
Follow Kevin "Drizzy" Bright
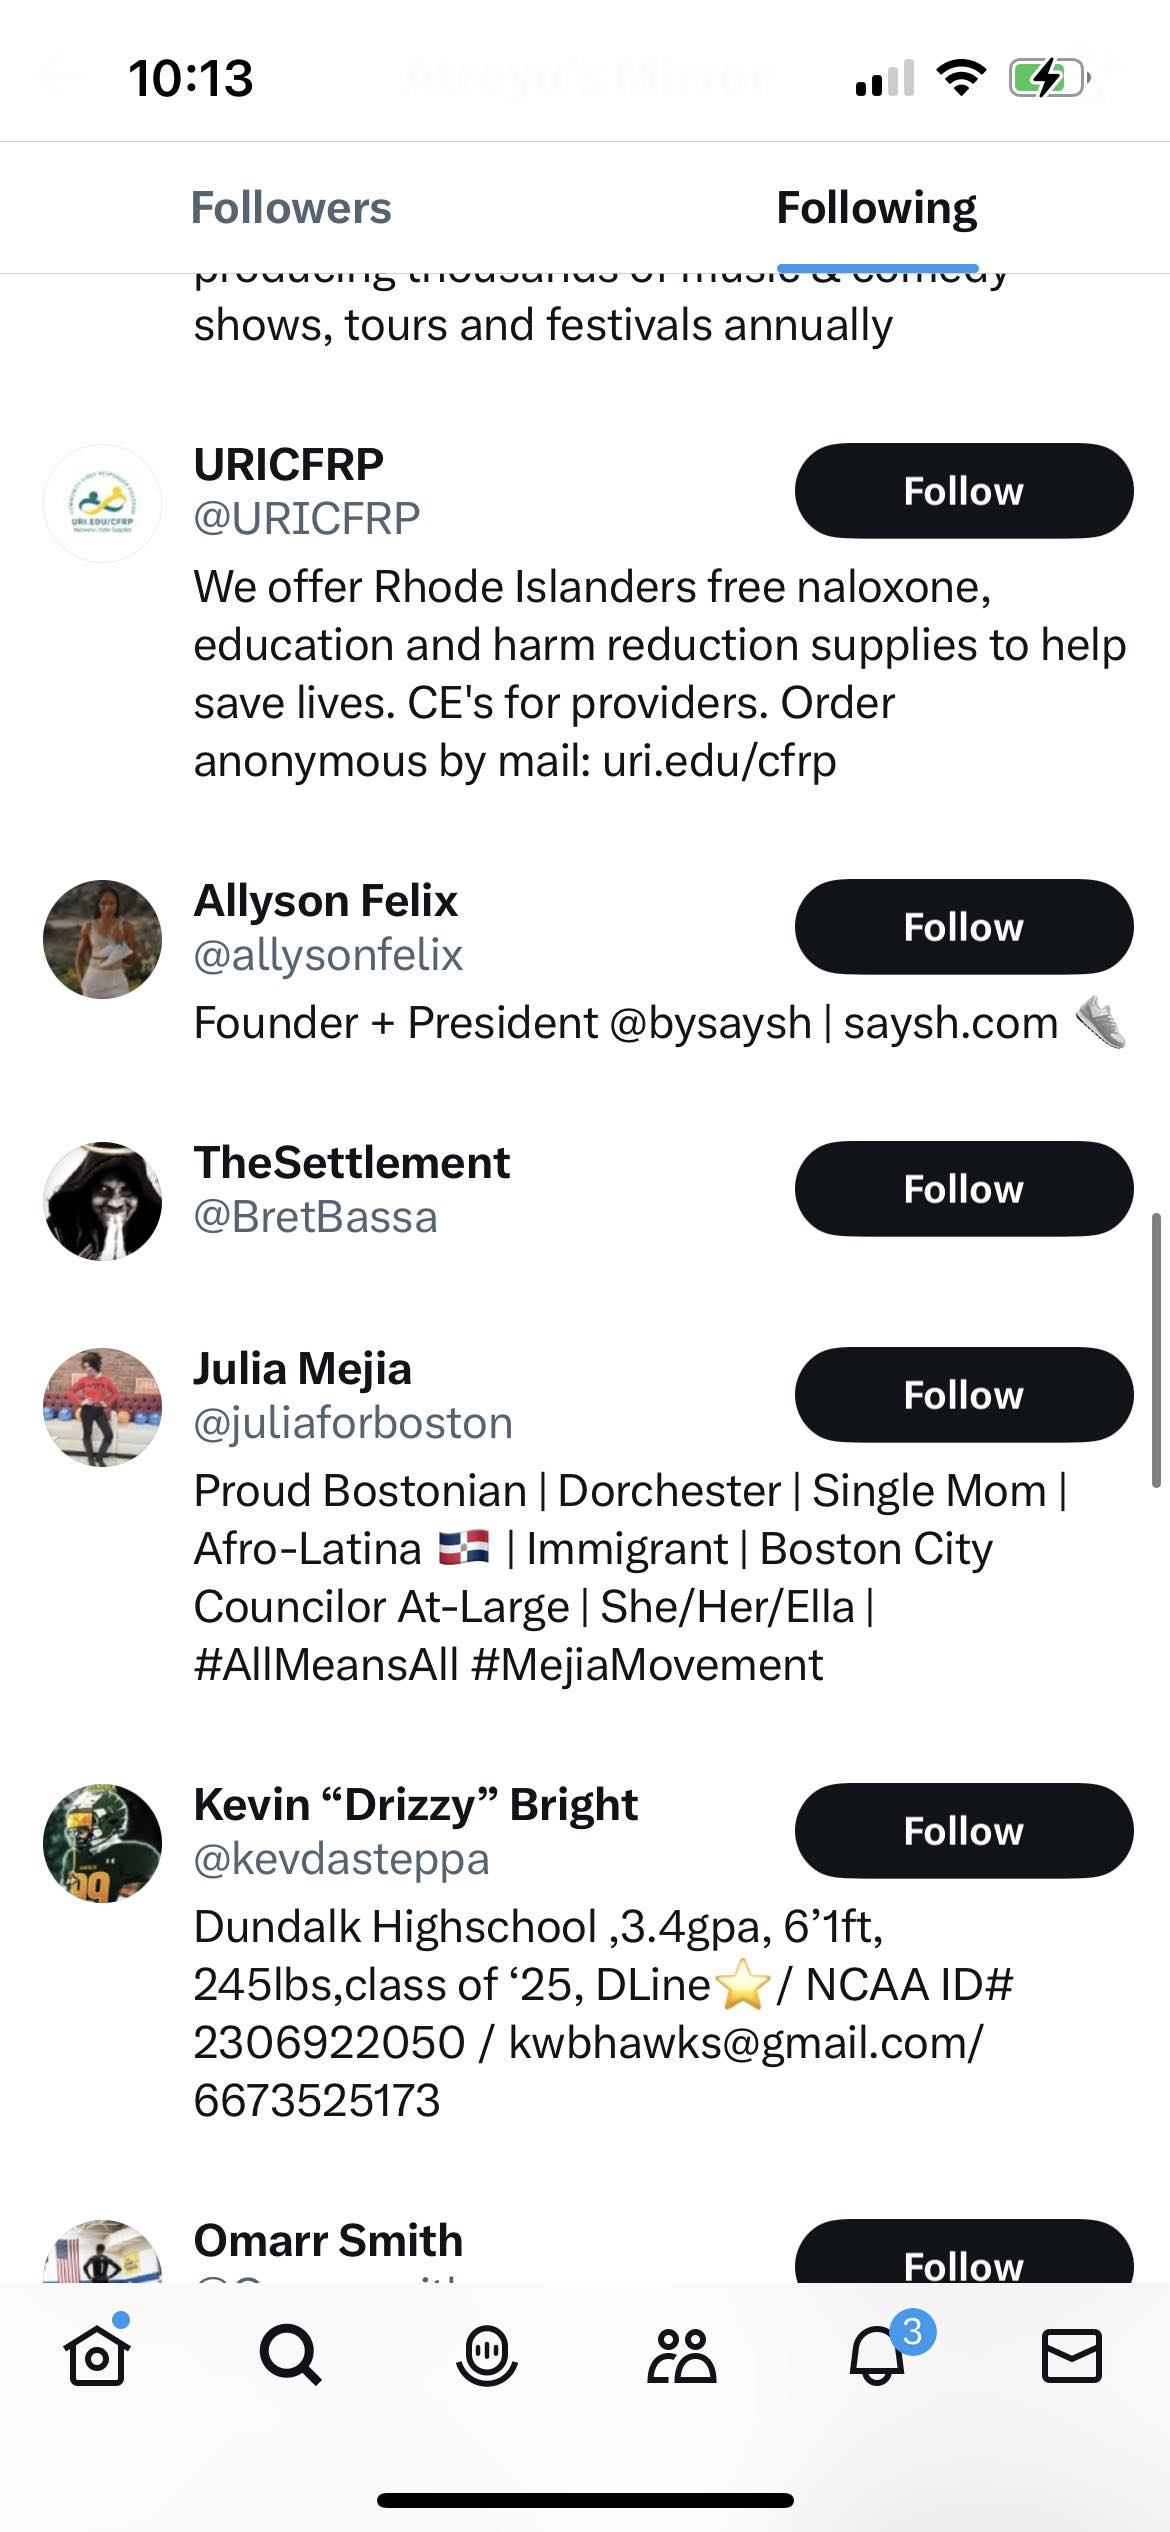(x=963, y=1831)
